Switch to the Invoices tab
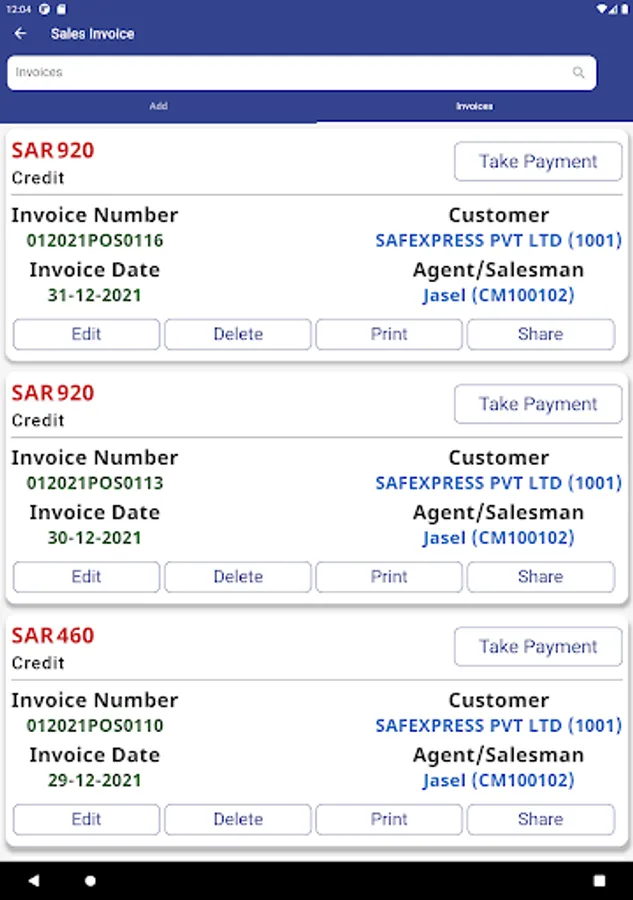The height and width of the screenshot is (900, 633). click(474, 106)
